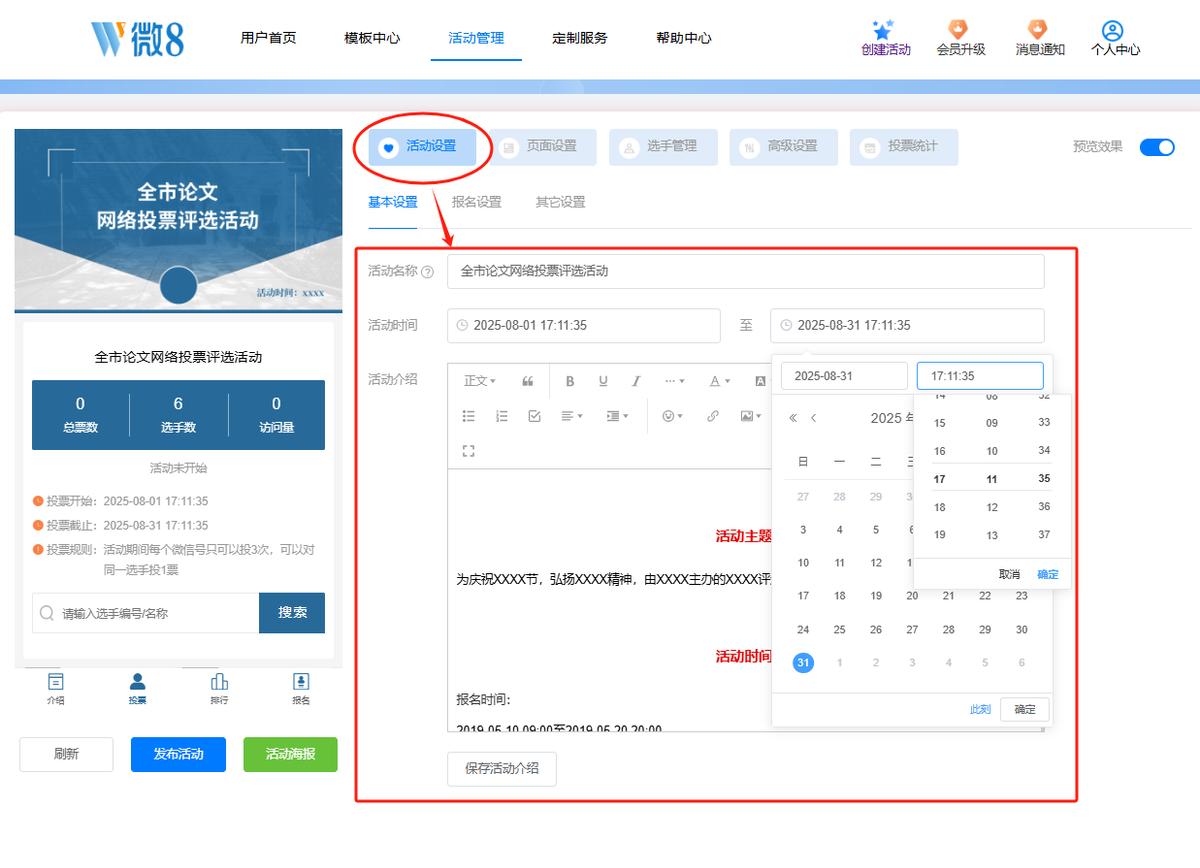Screen dimensions: 1200x868
Task: Click the 此刻 link in the calendar
Action: 980,710
